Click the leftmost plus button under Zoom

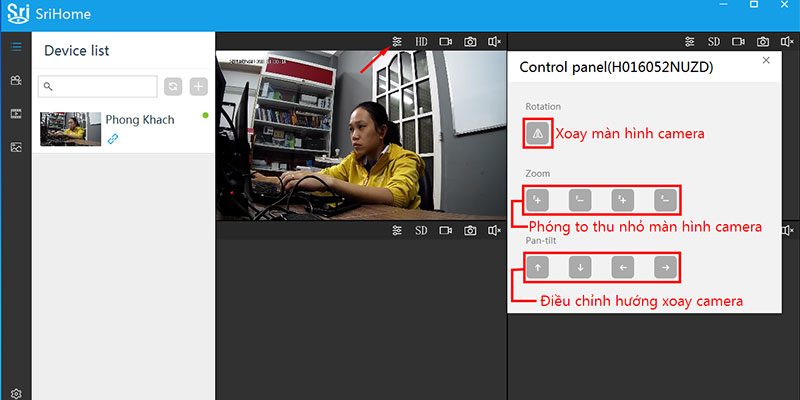(538, 200)
